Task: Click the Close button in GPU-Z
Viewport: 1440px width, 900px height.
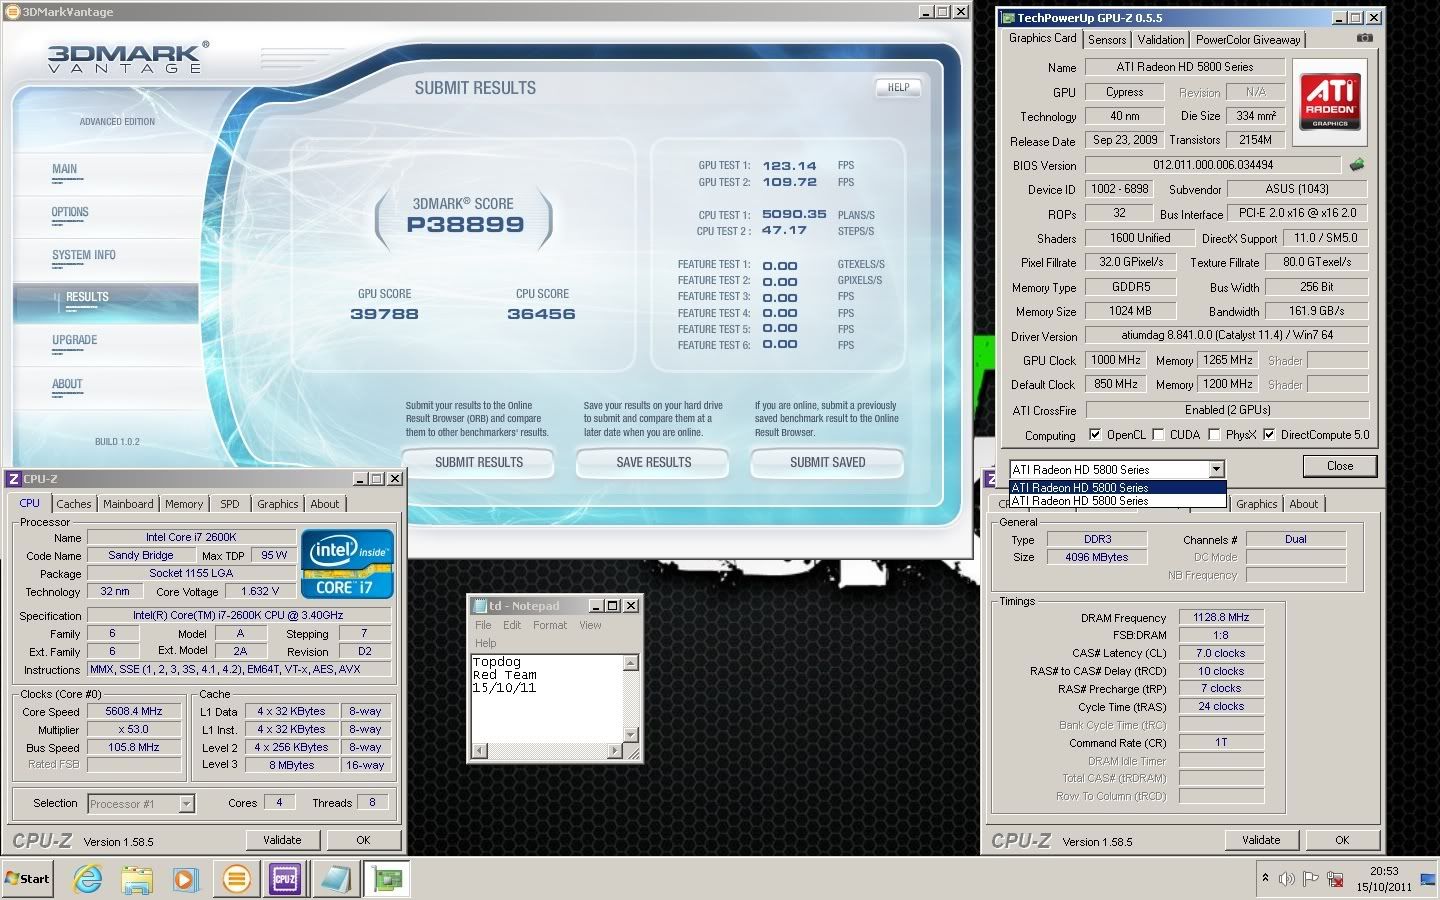Action: point(1340,466)
